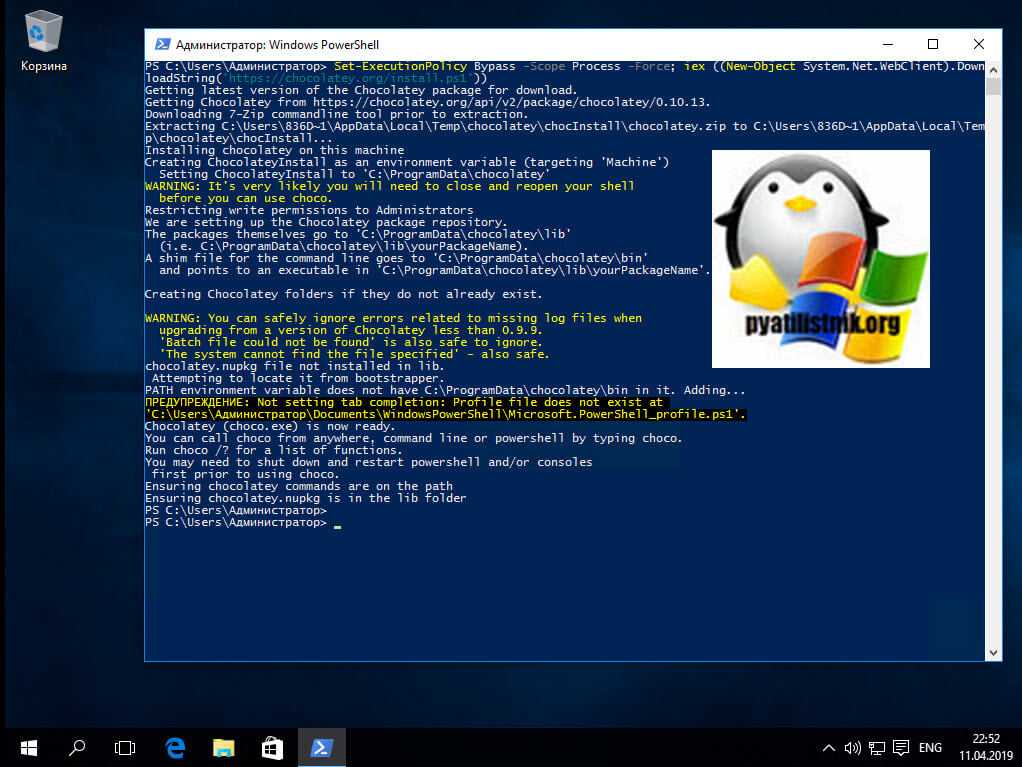Open the ENG input language switcher

coord(930,747)
